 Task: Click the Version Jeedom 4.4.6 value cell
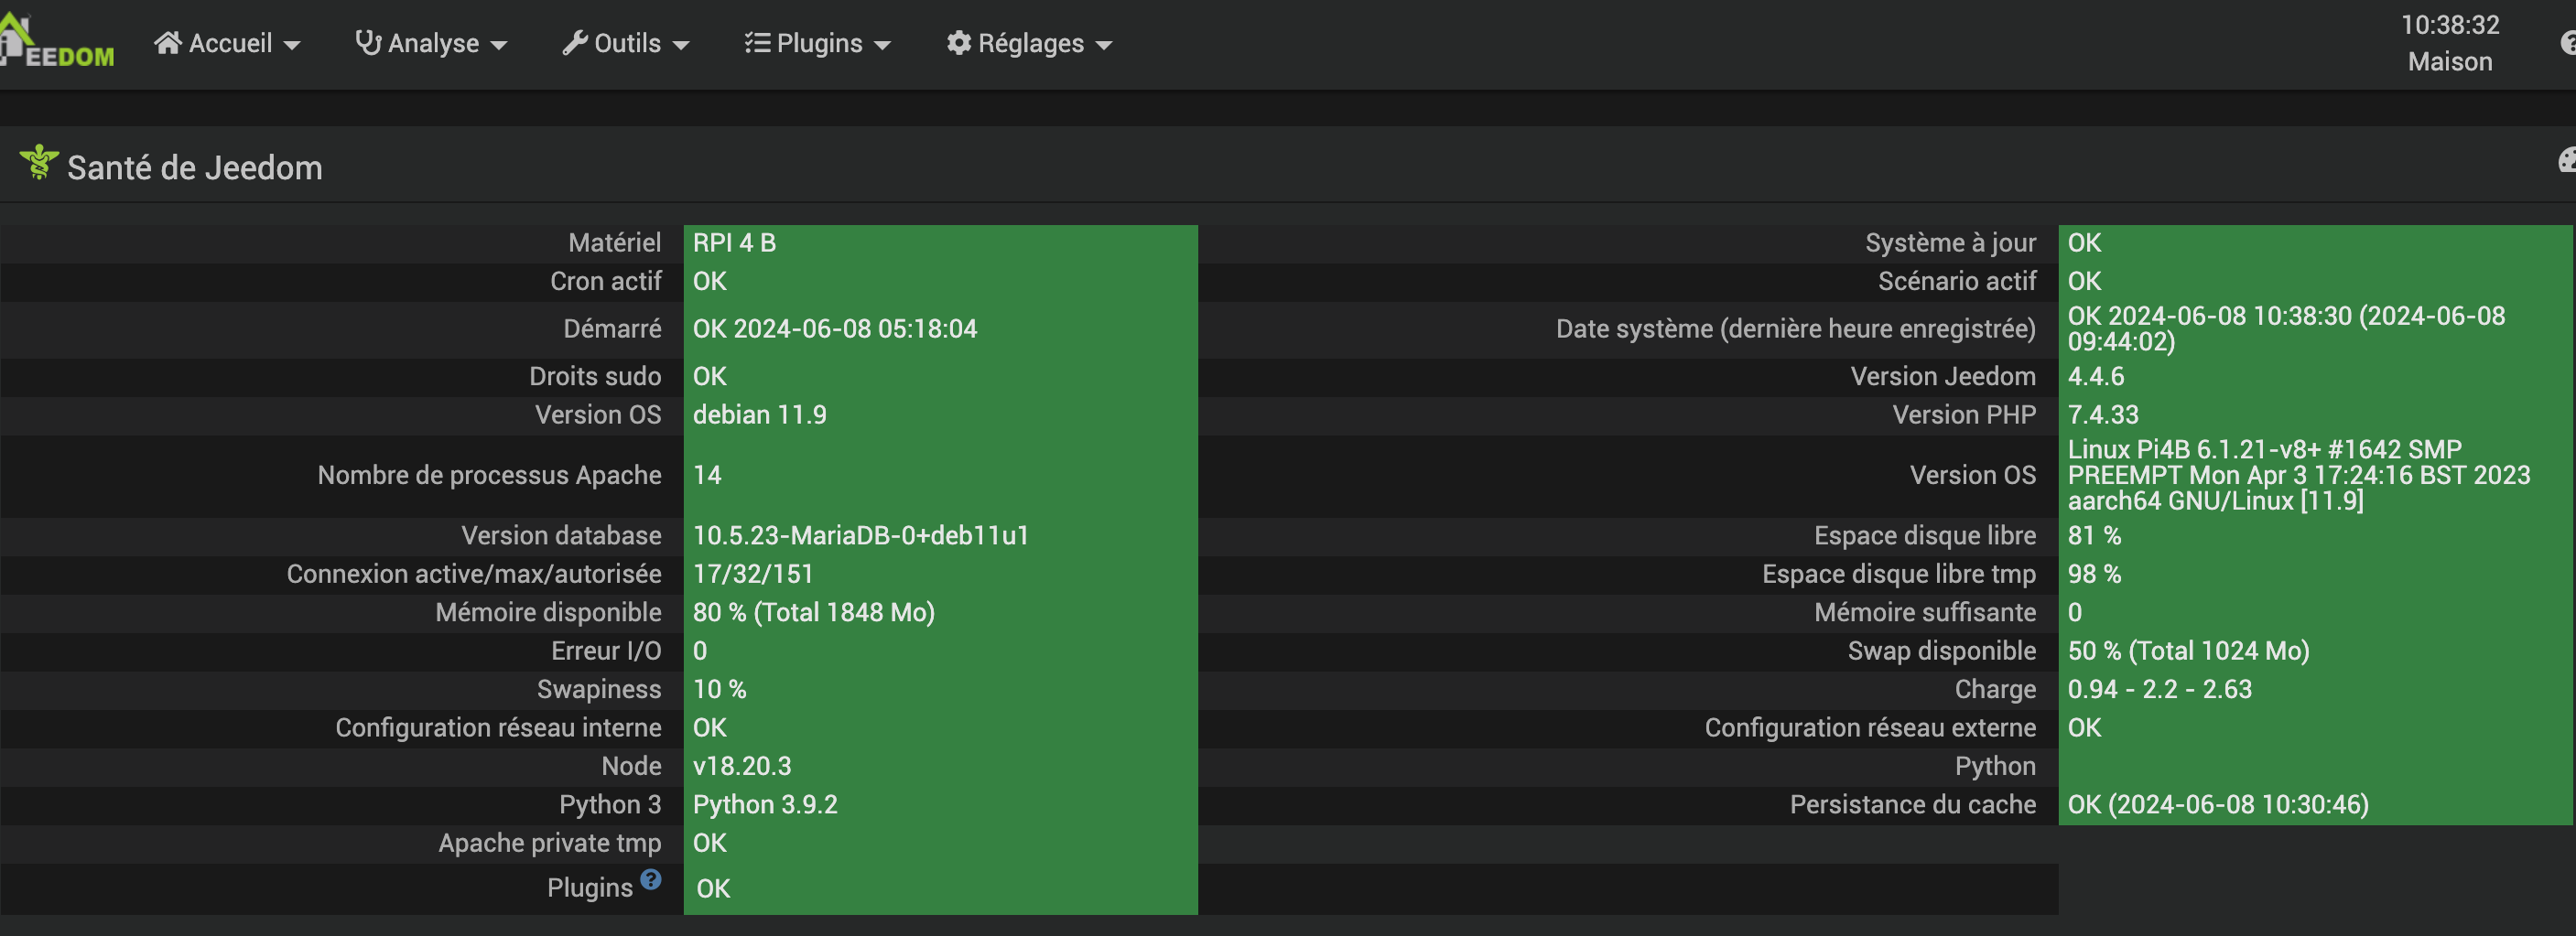tap(2312, 377)
